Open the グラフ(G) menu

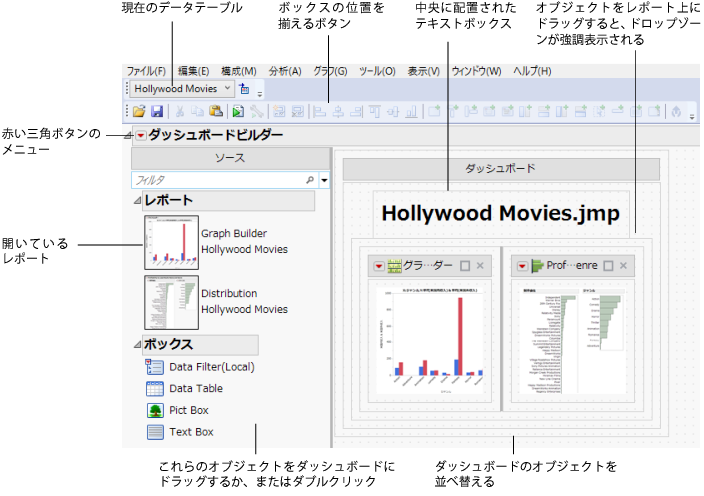tap(330, 71)
